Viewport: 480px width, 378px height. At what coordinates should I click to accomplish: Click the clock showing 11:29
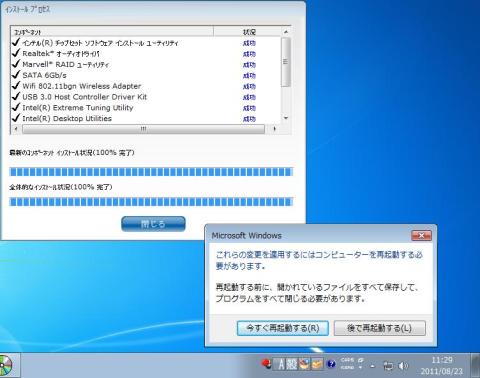(442, 365)
